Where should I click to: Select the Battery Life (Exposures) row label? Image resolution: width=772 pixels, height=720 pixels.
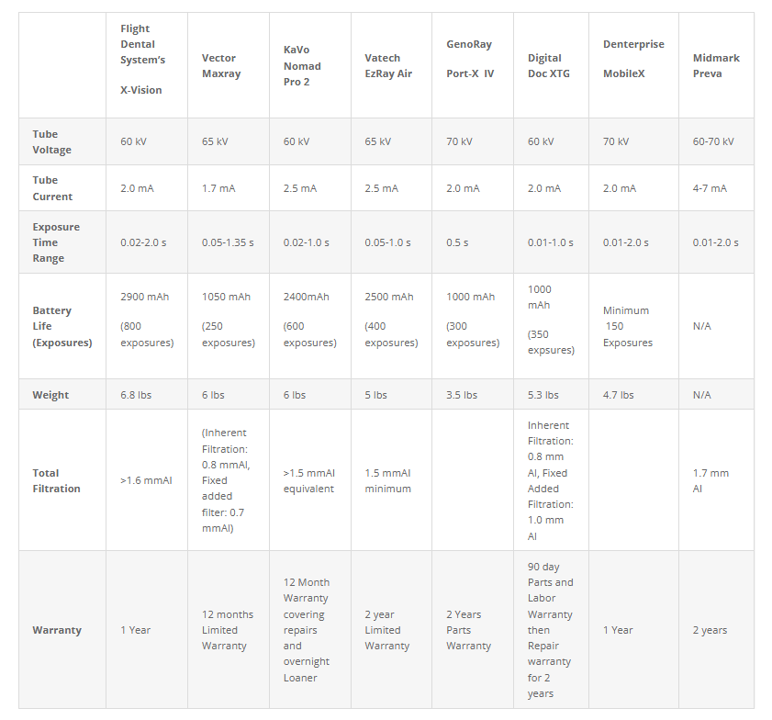(63, 326)
